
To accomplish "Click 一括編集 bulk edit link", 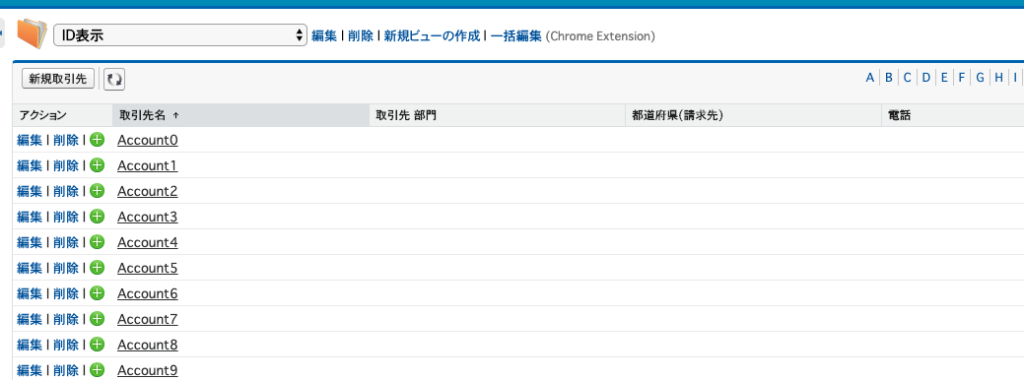I will (516, 36).
